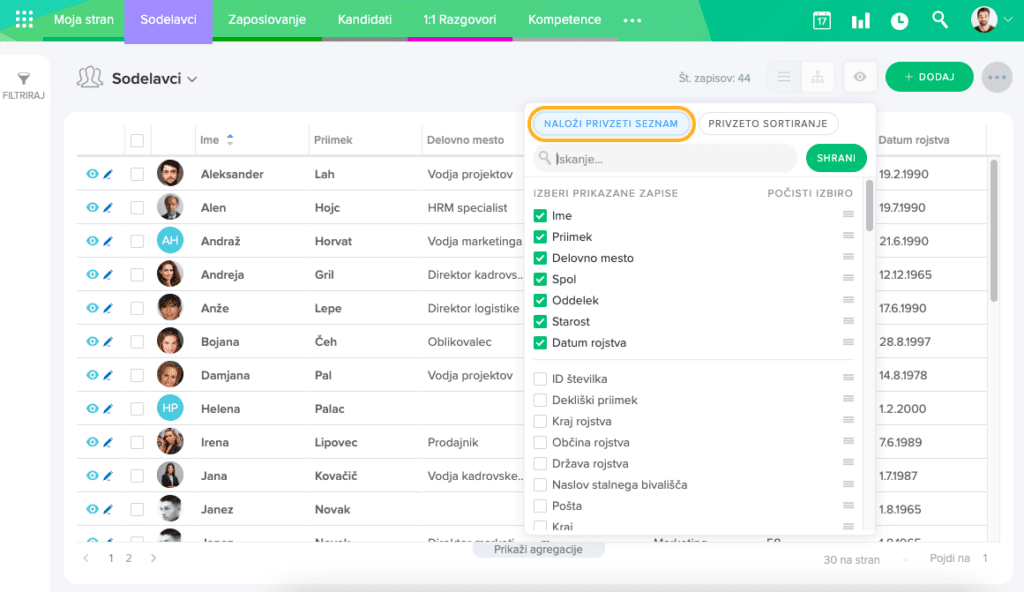1024x592 pixels.
Task: Enable the ID številka column checkbox
Action: (540, 379)
